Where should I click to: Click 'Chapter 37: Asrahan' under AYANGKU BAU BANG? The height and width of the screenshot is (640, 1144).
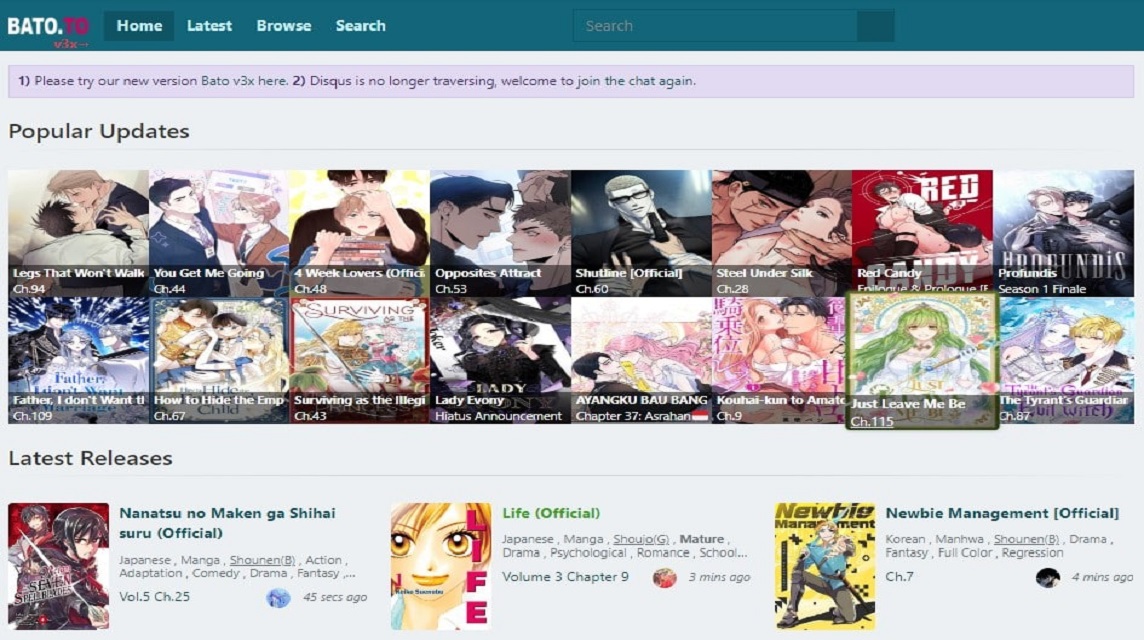point(633,416)
